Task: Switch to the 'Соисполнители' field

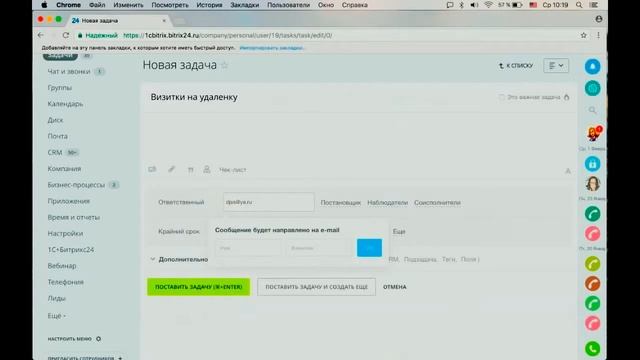Action: 437,202
